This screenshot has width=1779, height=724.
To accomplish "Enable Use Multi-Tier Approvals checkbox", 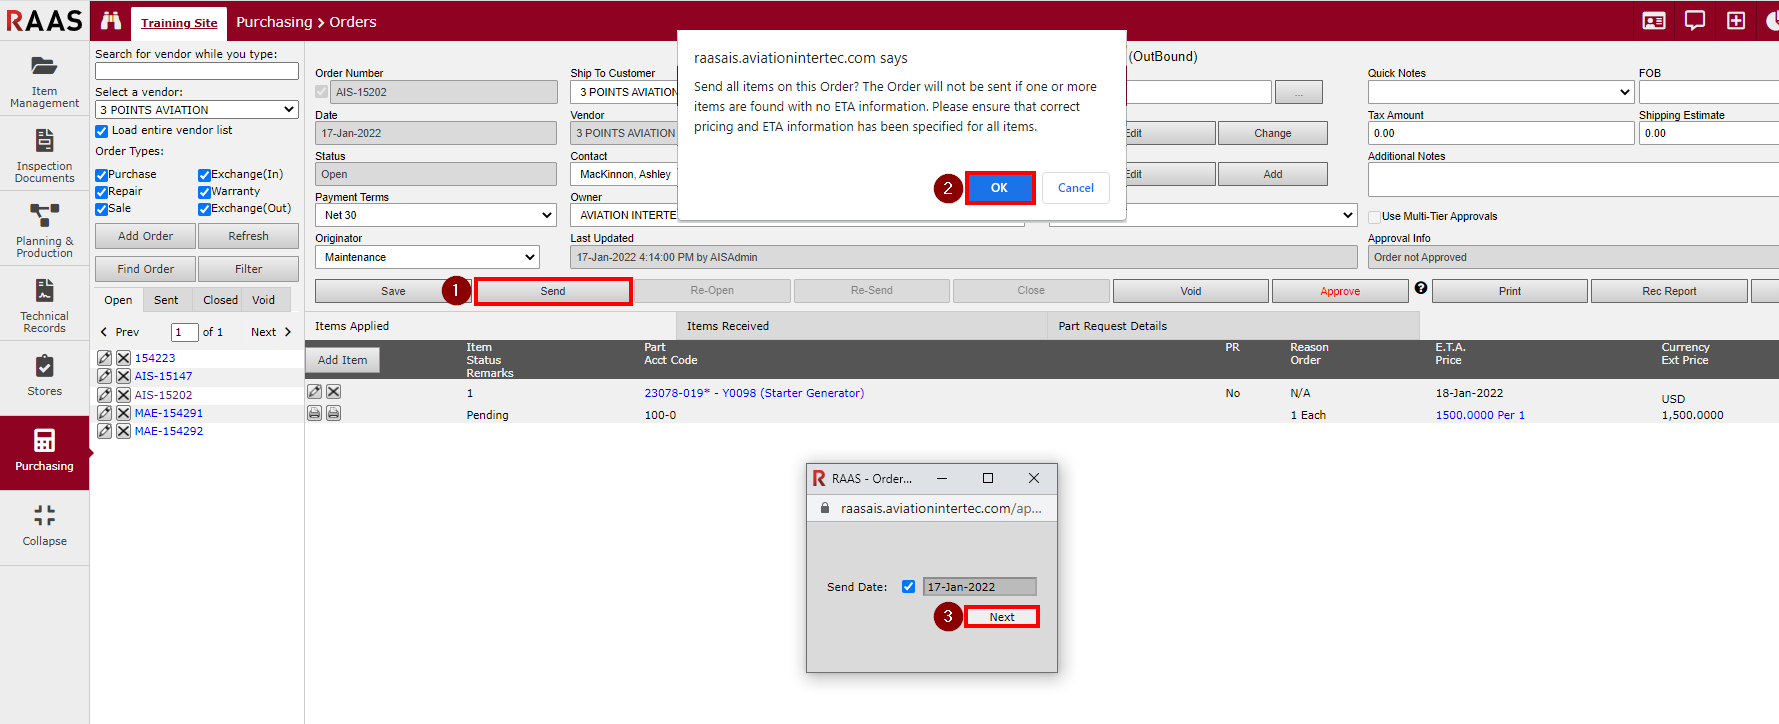I will click(x=1375, y=217).
